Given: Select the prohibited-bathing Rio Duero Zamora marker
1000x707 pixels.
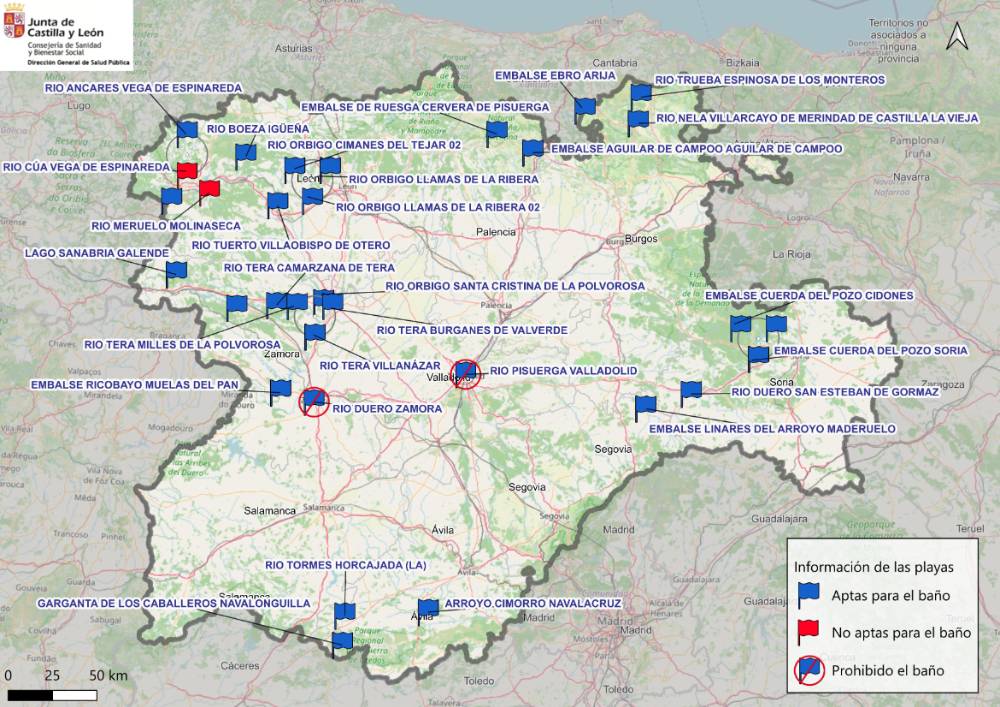Looking at the screenshot, I should click(314, 402).
